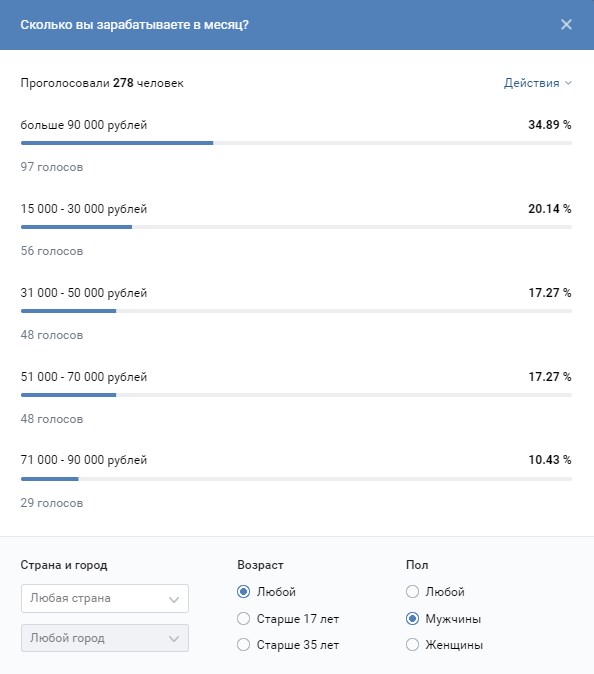Click the 71 000 - 90 000 рублей option
This screenshot has height=674, width=594.
point(84,460)
